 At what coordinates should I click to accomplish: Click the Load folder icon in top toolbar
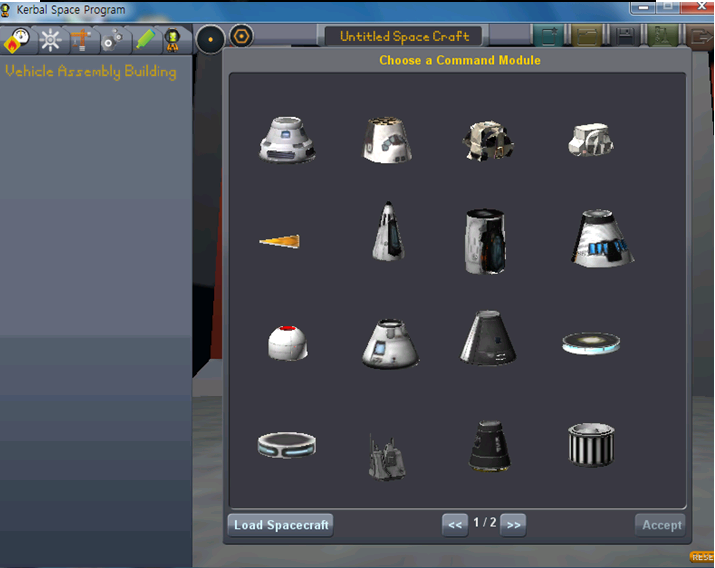click(x=587, y=36)
